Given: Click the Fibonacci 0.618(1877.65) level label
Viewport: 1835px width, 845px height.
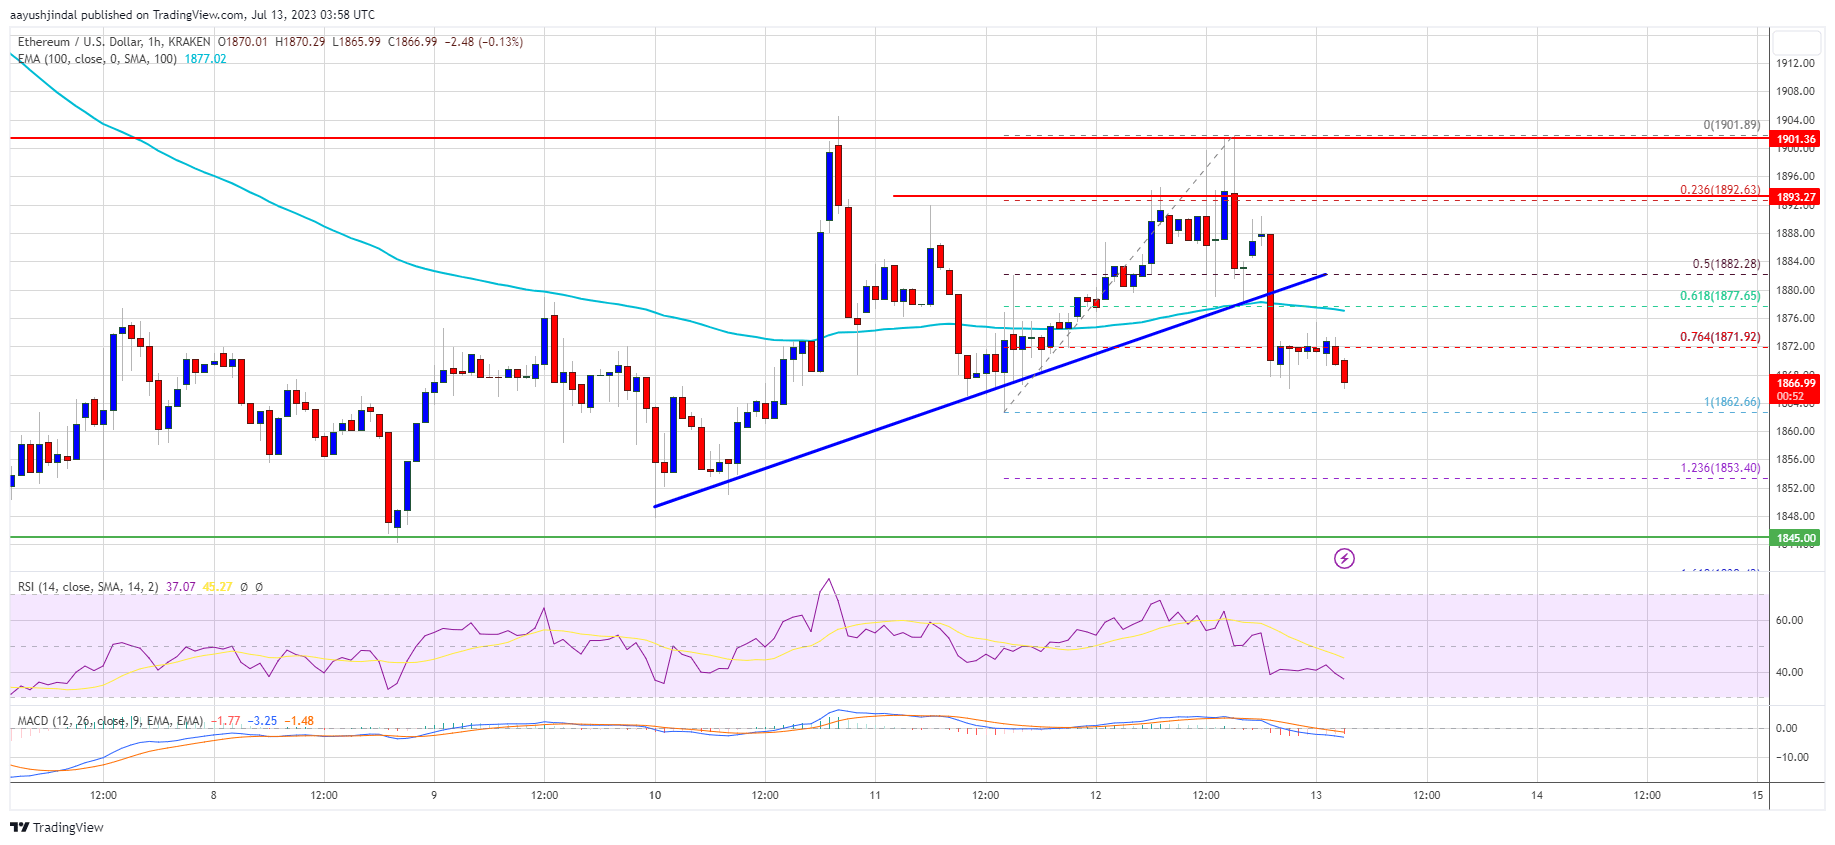Looking at the screenshot, I should point(1720,296).
